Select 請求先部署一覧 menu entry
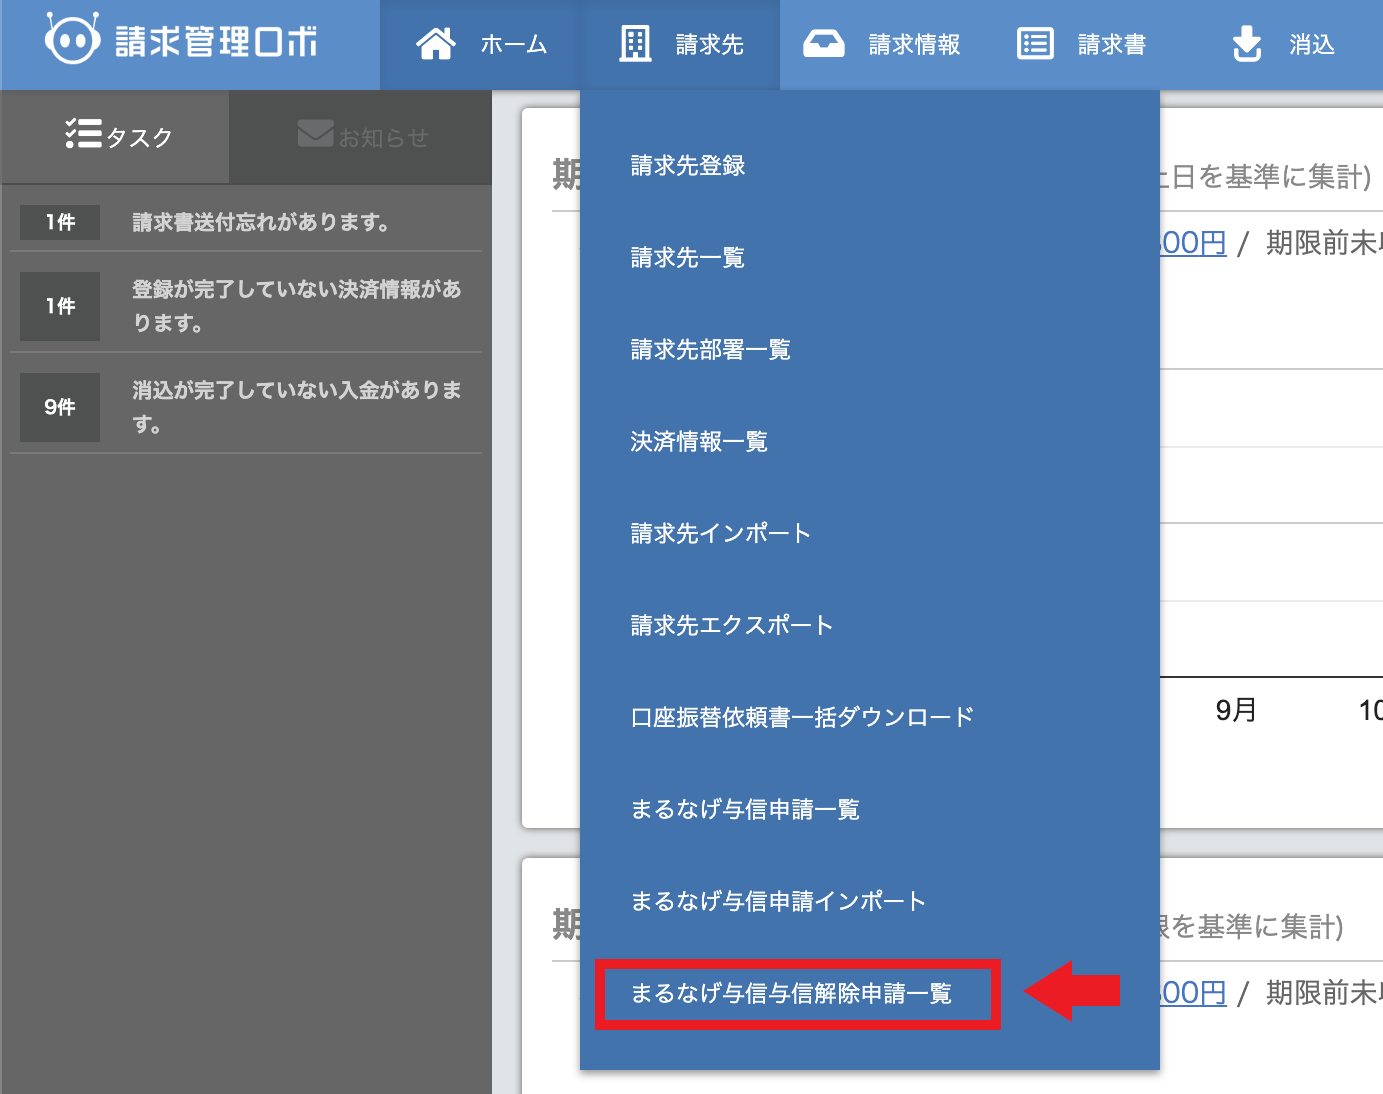 click(x=711, y=350)
